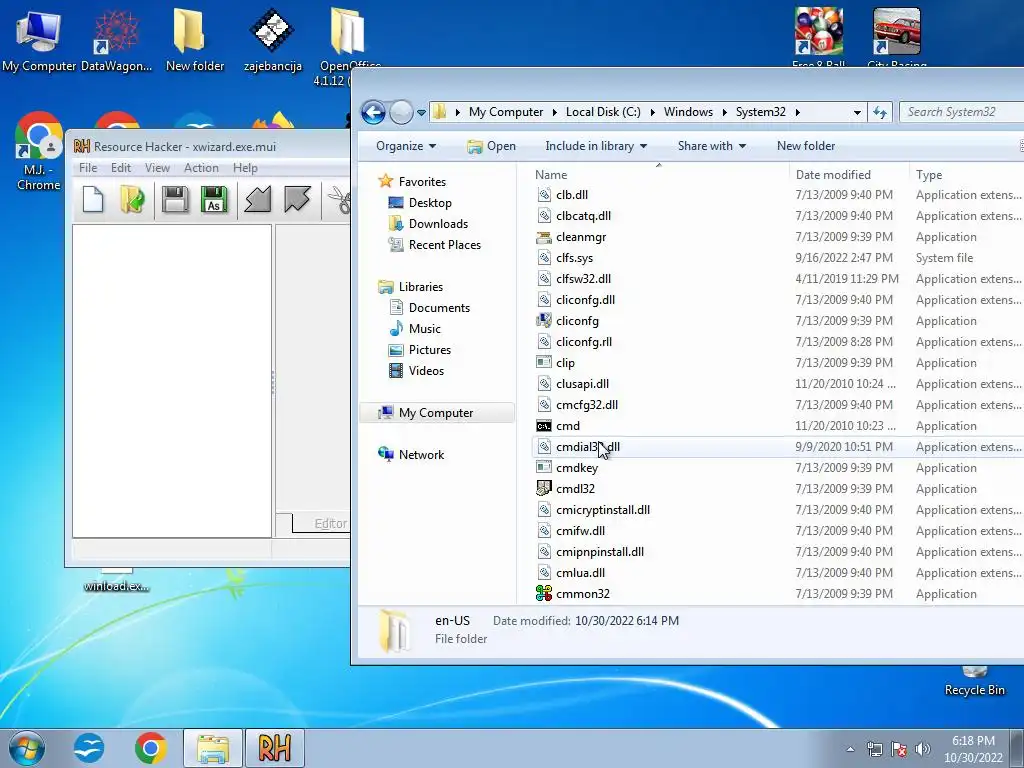Viewport: 1024px width, 768px height.
Task: Click New file icon in Resource Hacker
Action: pos(93,199)
